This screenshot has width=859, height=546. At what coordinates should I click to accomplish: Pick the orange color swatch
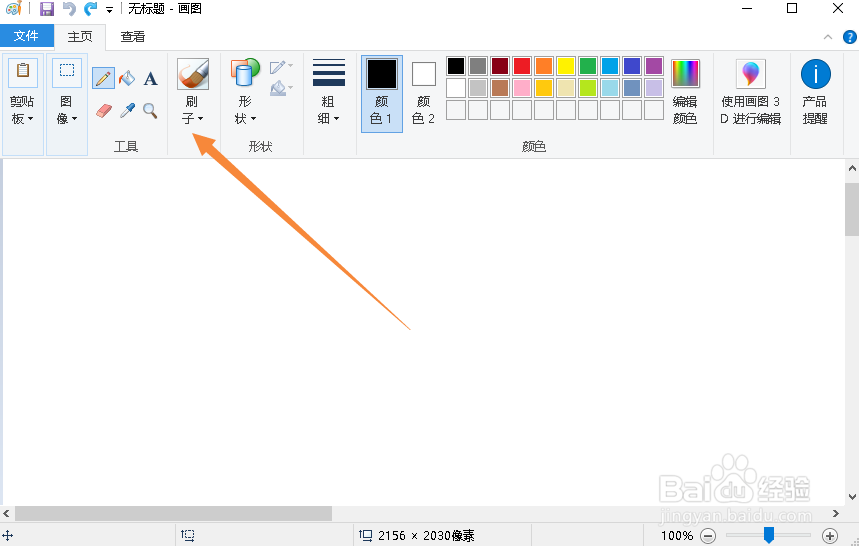[544, 66]
